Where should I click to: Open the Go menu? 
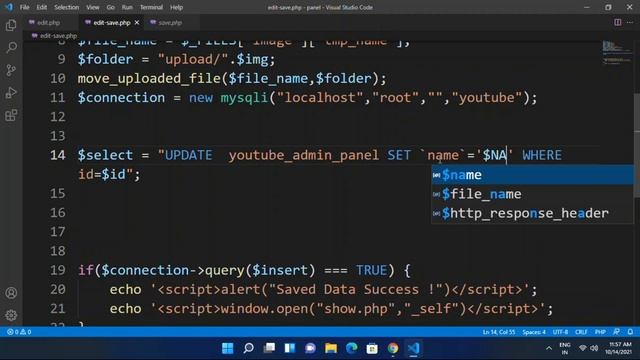111,7
